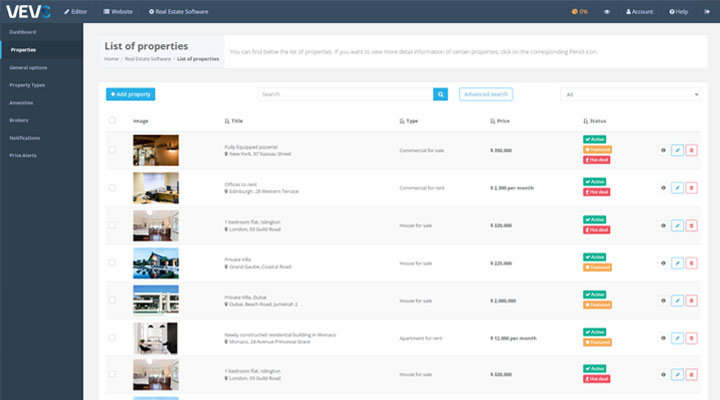View the Fully Equipped pizzeria property
The width and height of the screenshot is (720, 400).
[x=663, y=150]
